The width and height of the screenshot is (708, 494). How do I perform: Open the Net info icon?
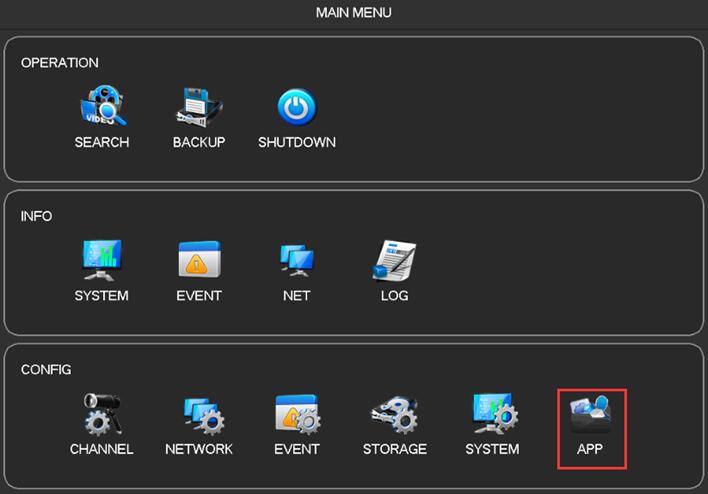pos(296,261)
